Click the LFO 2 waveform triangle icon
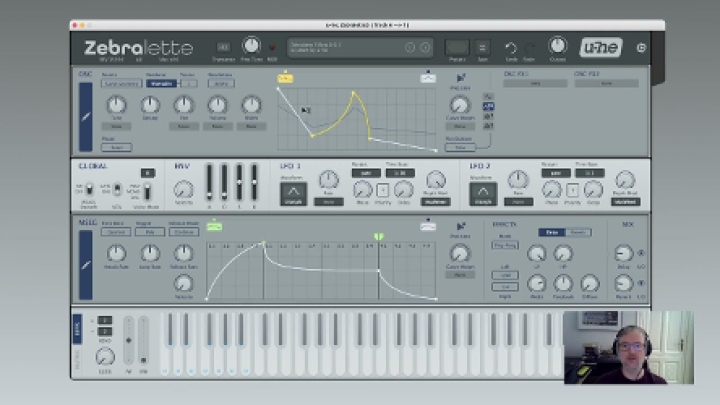This screenshot has height=405, width=720. tap(483, 193)
